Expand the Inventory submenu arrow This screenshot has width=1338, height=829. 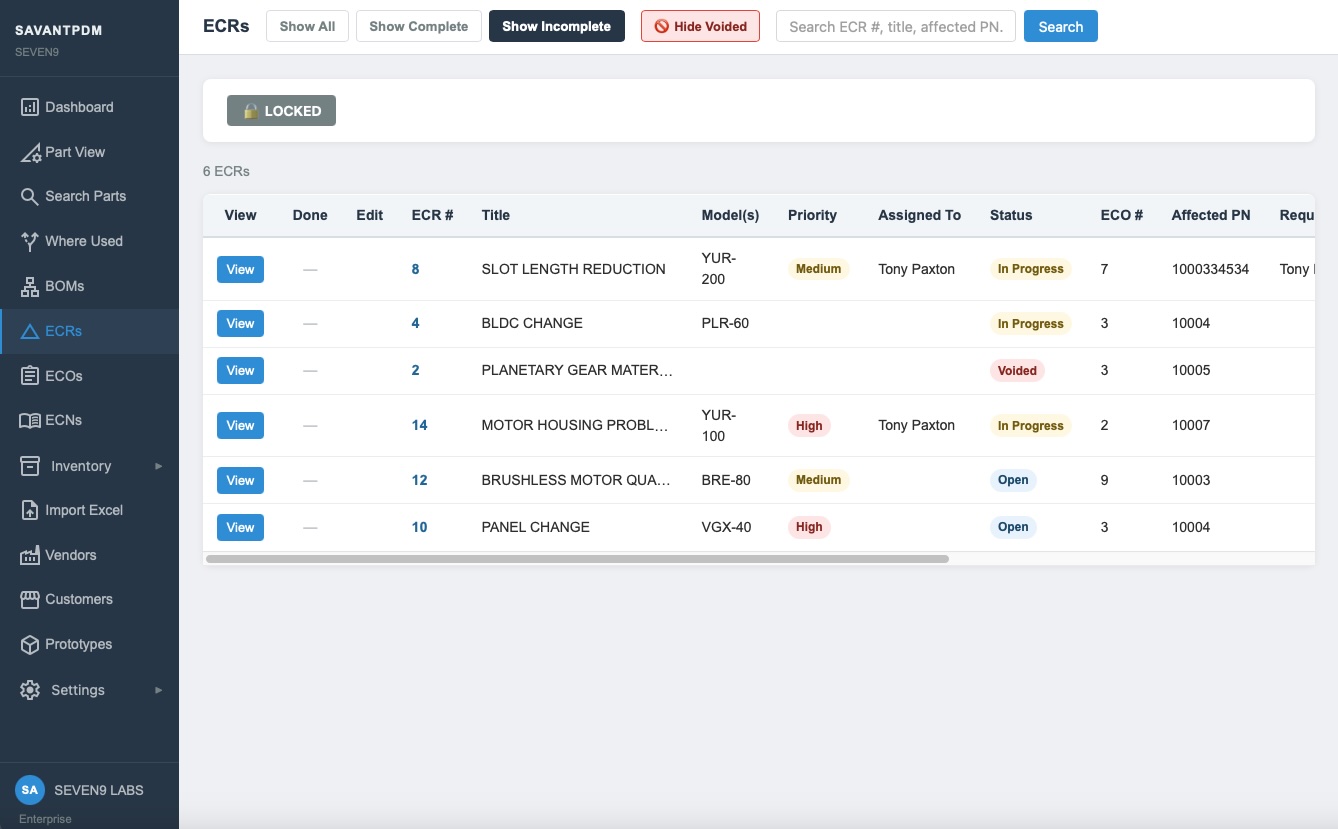158,466
